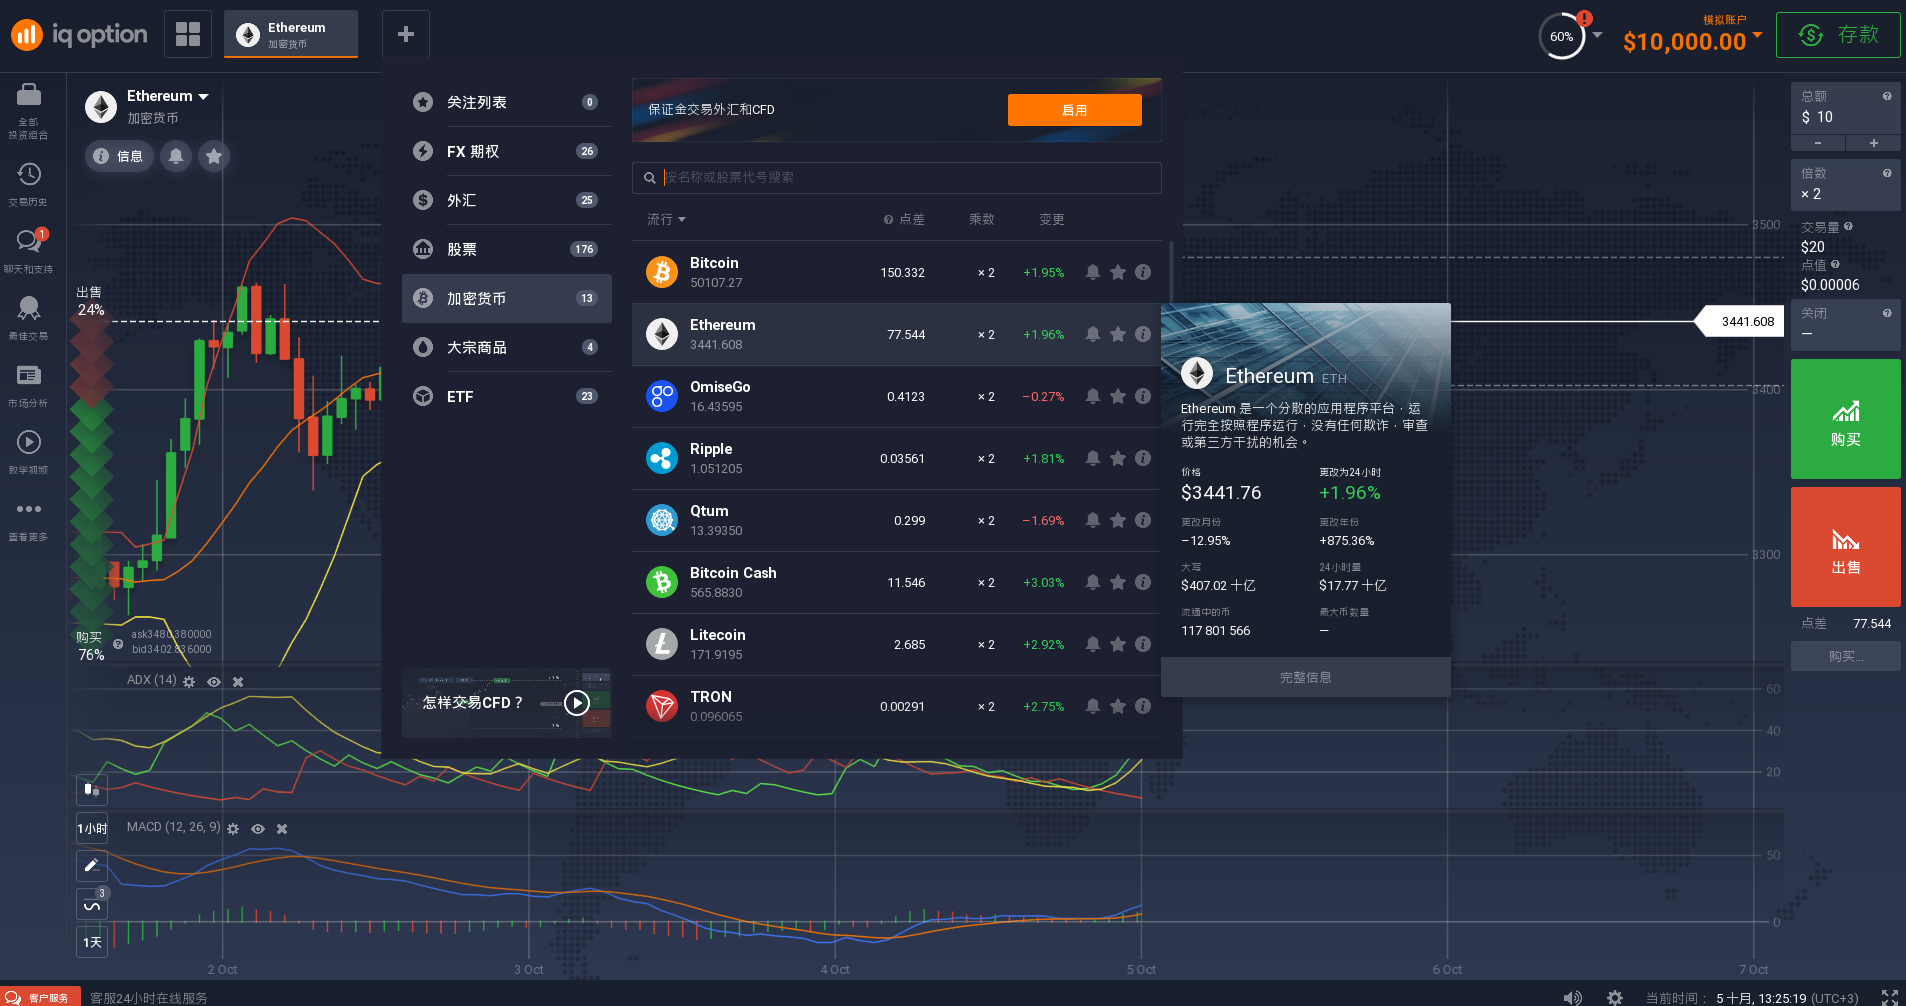The height and width of the screenshot is (1006, 1906).
Task: Decrease the amount with minus stepper
Action: pos(1818,143)
